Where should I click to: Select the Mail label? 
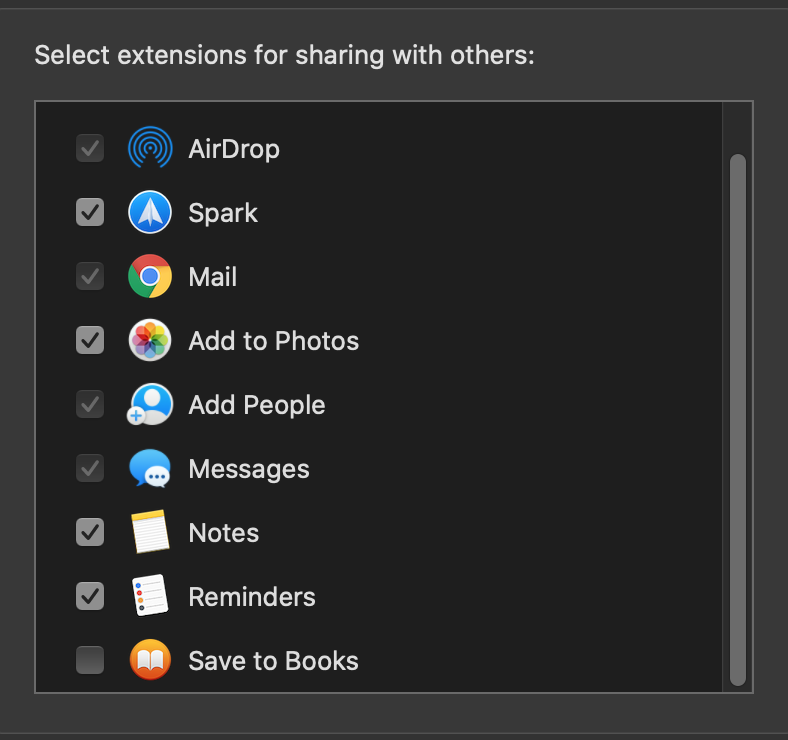[213, 276]
